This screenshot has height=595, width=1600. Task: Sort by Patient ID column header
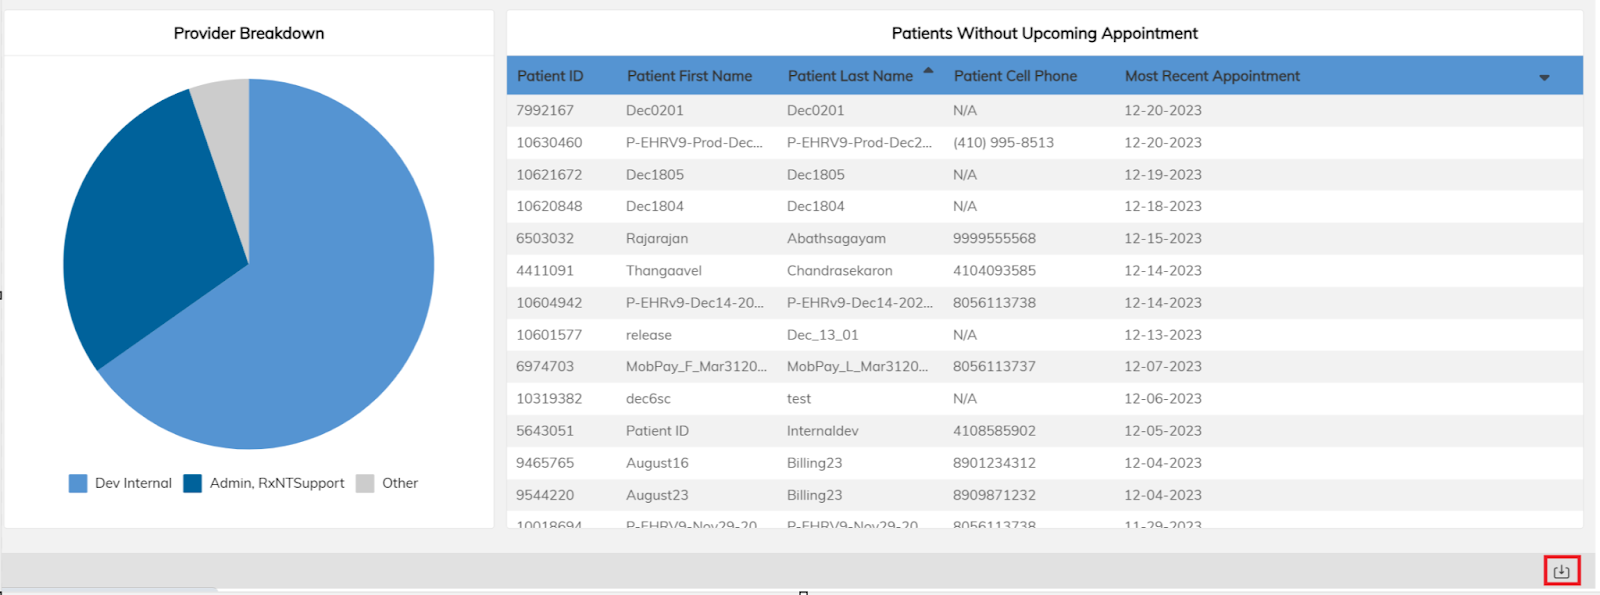[x=550, y=76]
